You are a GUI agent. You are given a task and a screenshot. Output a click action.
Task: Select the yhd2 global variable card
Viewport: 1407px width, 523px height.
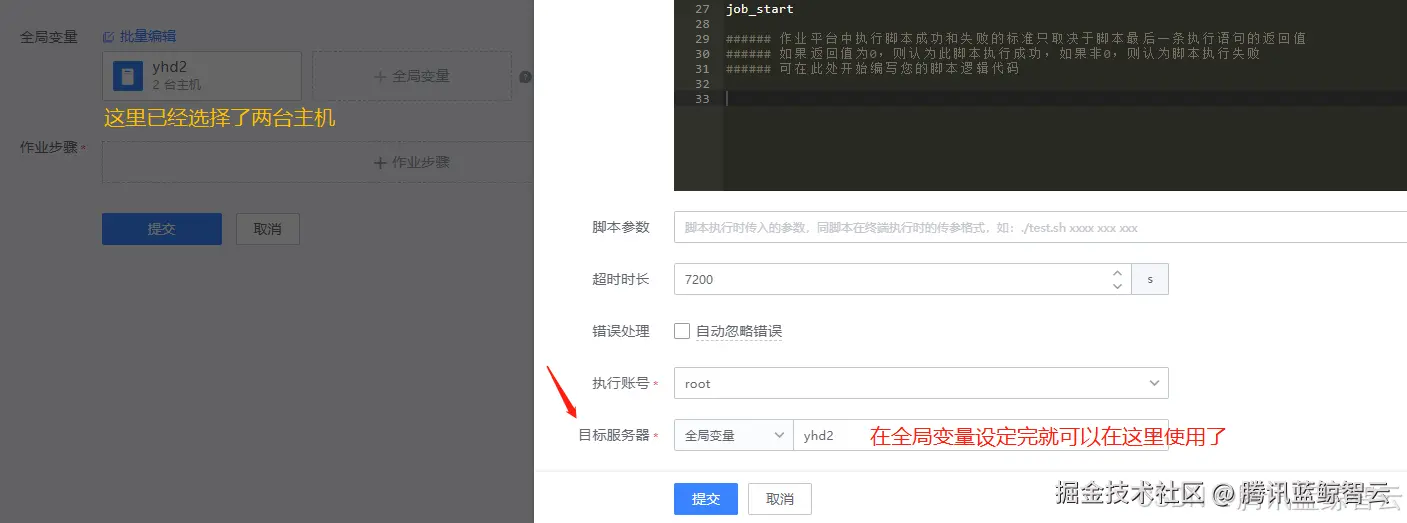pos(202,76)
